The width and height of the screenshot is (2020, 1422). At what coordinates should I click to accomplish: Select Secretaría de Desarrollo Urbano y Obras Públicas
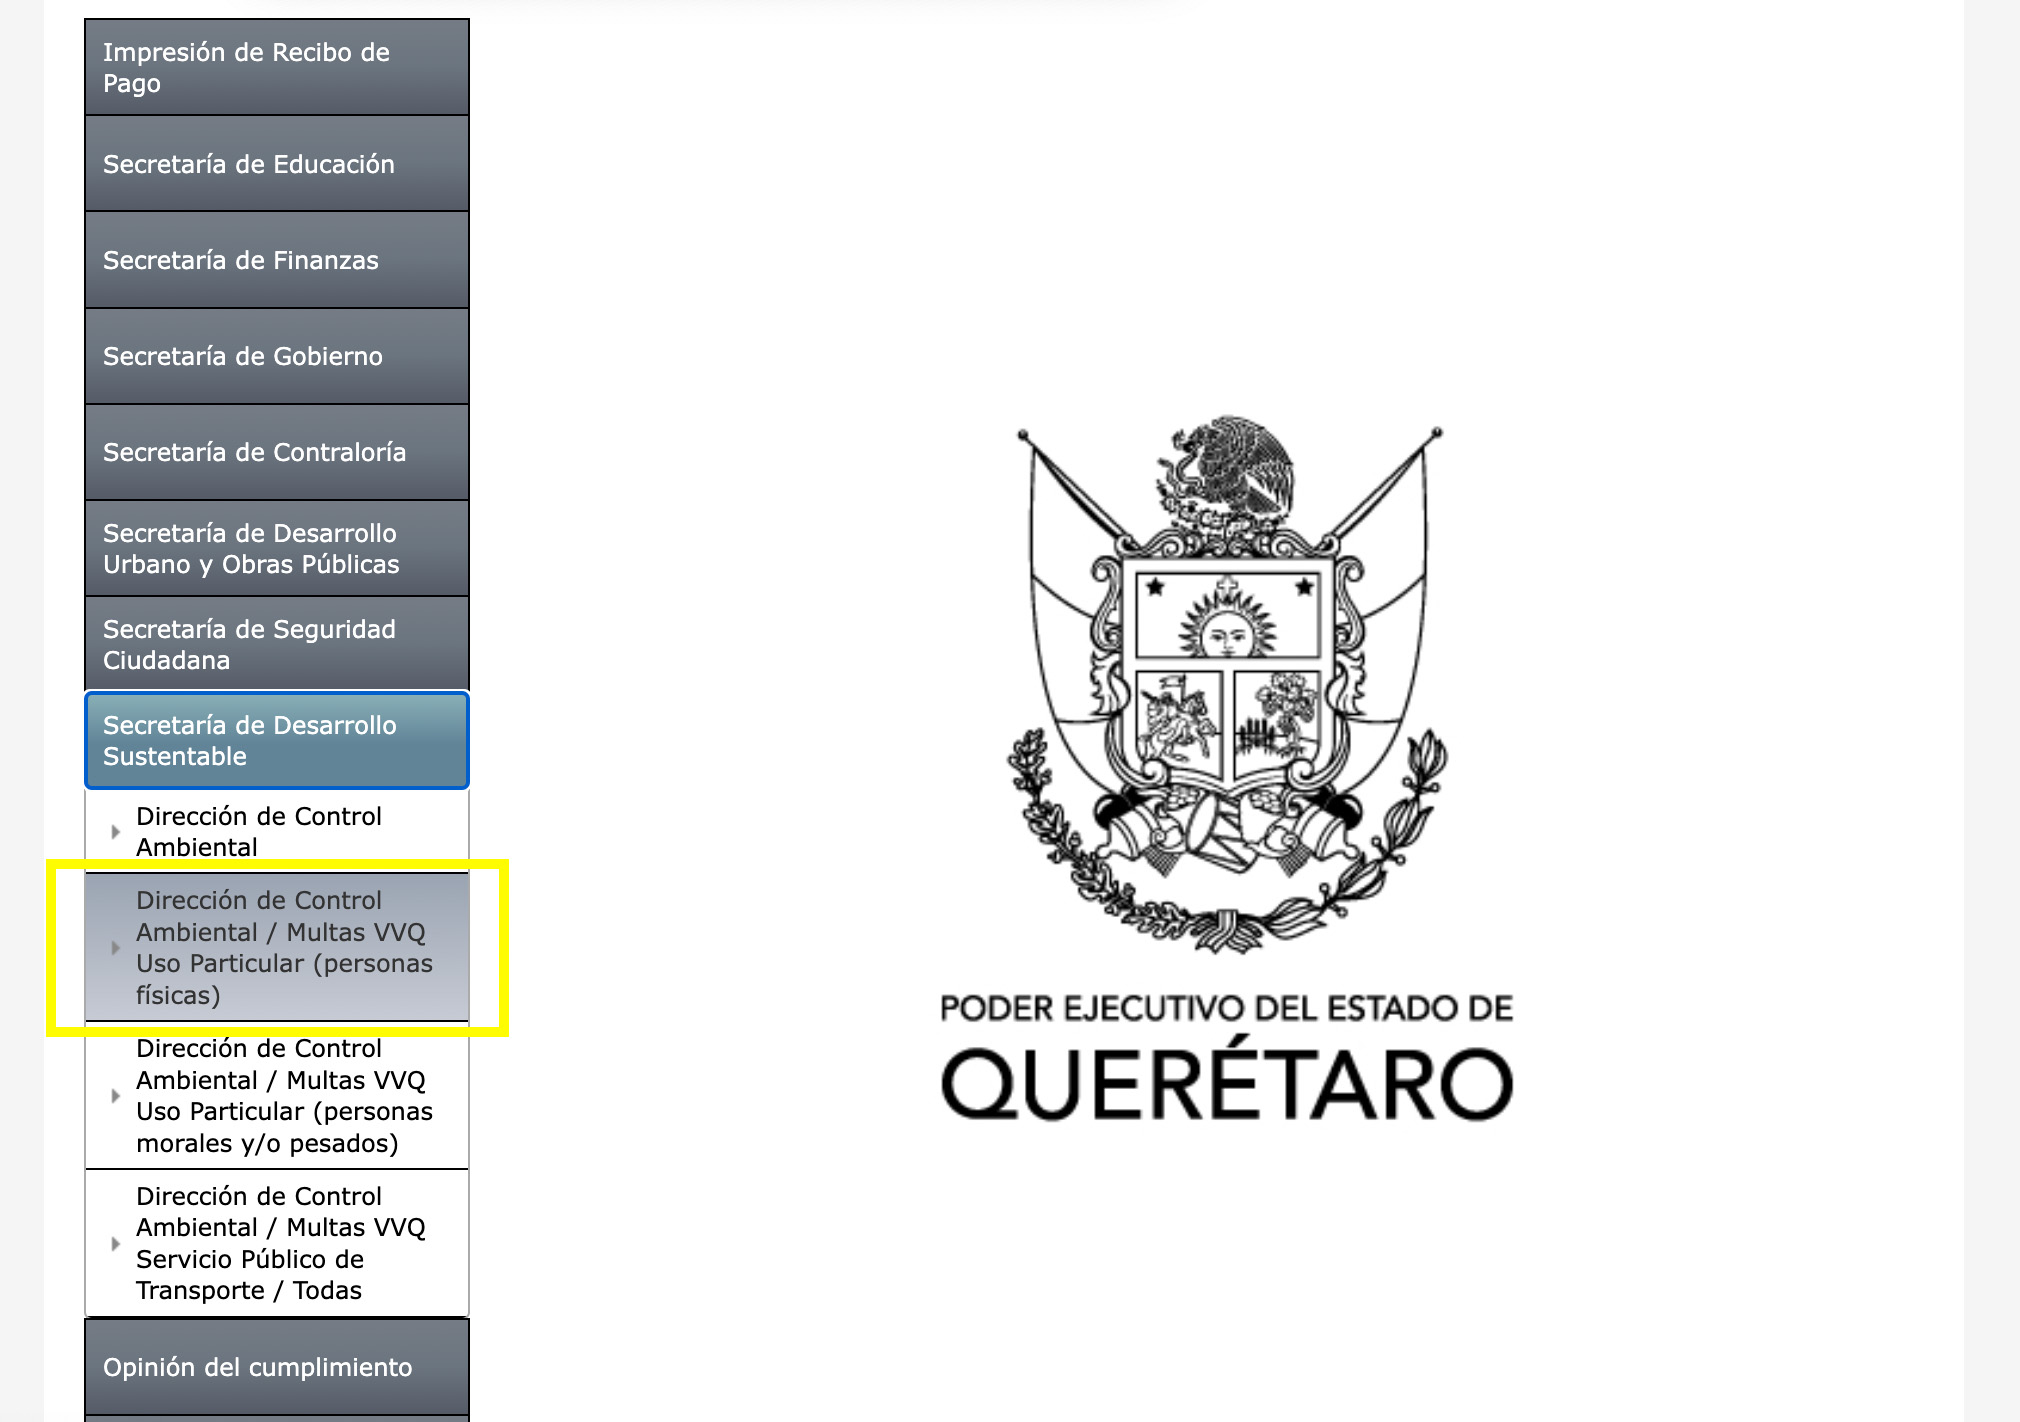pyautogui.click(x=277, y=548)
